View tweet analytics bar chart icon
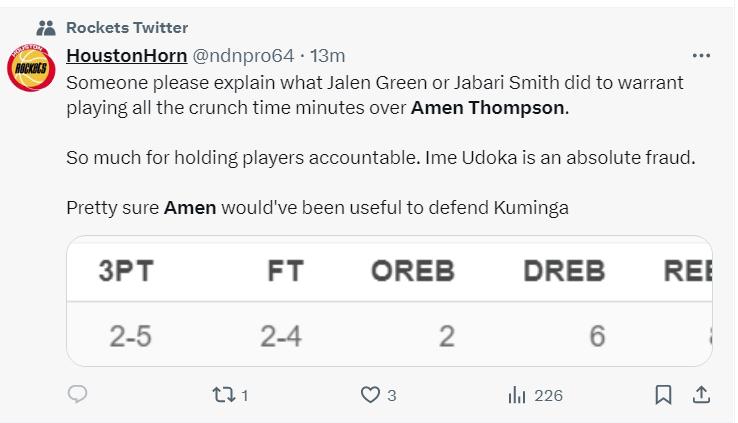 click(x=517, y=395)
